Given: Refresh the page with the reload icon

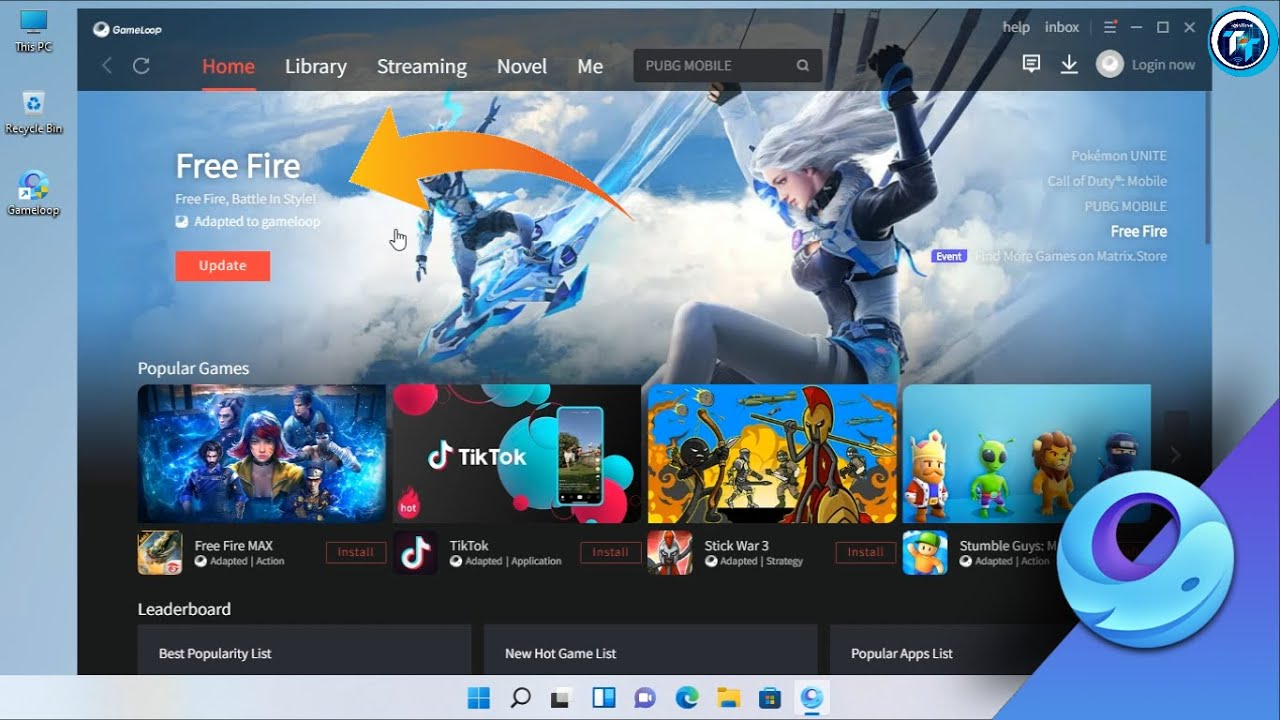Looking at the screenshot, I should [x=141, y=66].
